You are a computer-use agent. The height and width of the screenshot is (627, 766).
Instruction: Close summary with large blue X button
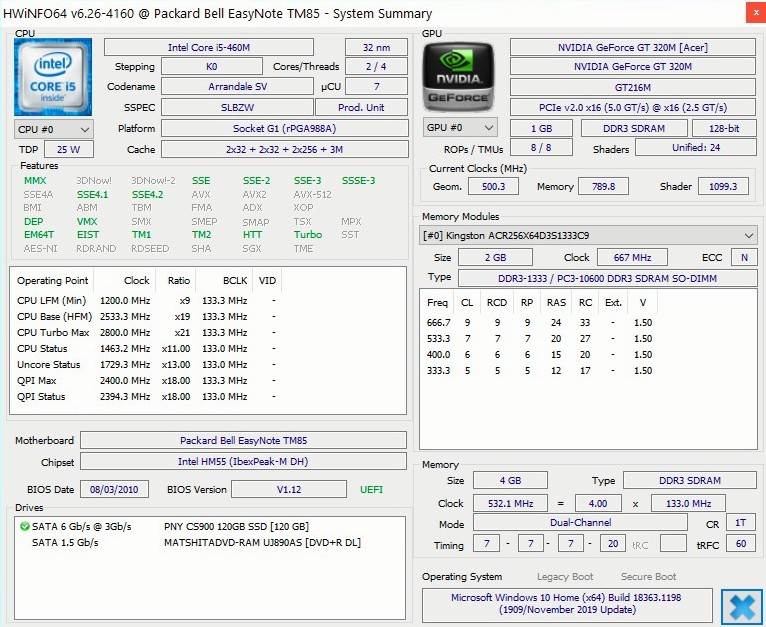[x=742, y=607]
